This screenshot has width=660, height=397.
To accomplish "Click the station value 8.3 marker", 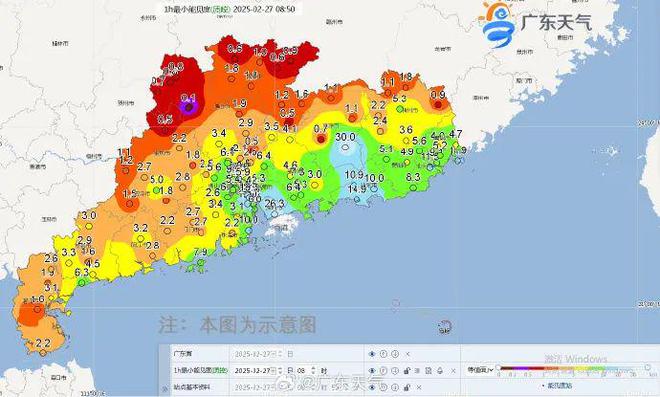I will (x=413, y=188).
